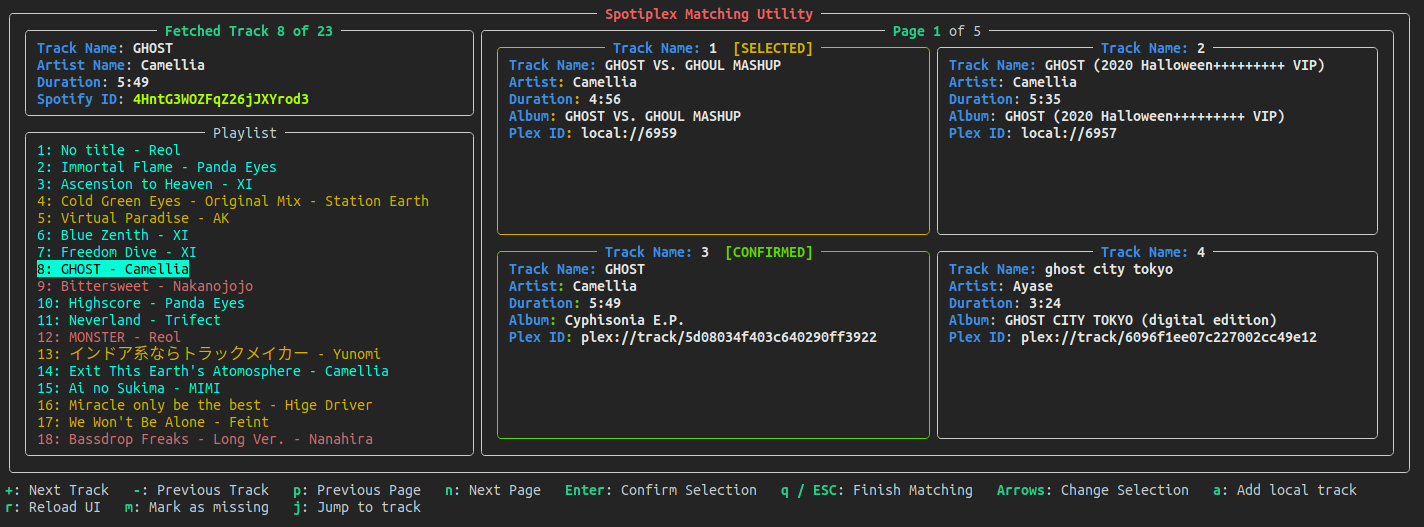Click album "GHOST CITY TOKYO (digital edition)"
The image size is (1424, 527).
(1141, 320)
